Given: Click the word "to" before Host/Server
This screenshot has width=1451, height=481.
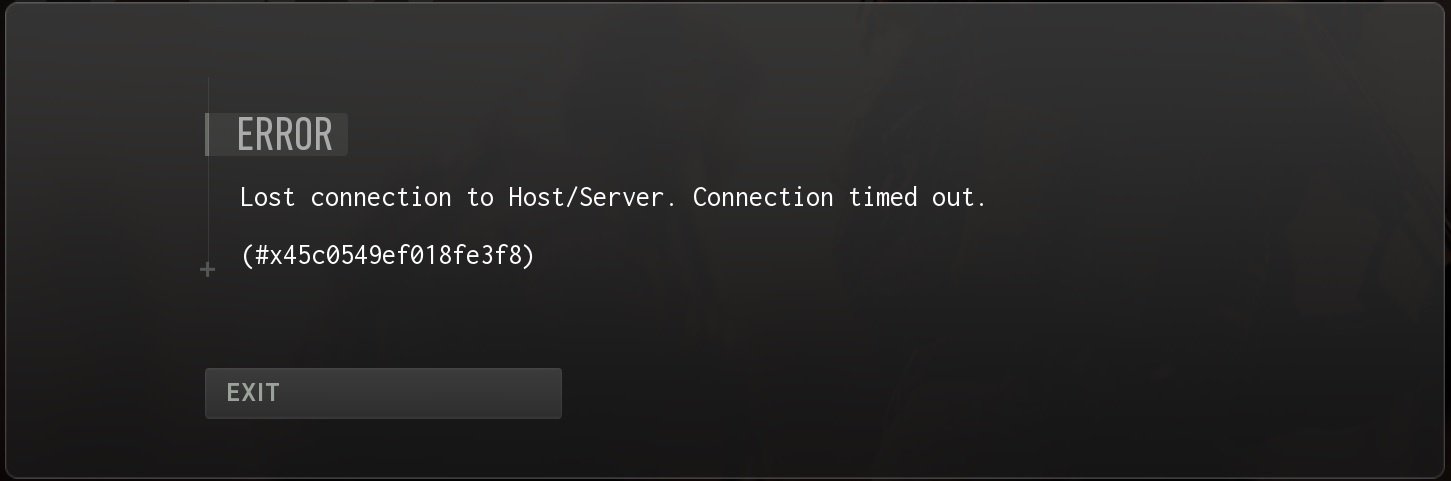Looking at the screenshot, I should pos(480,198).
